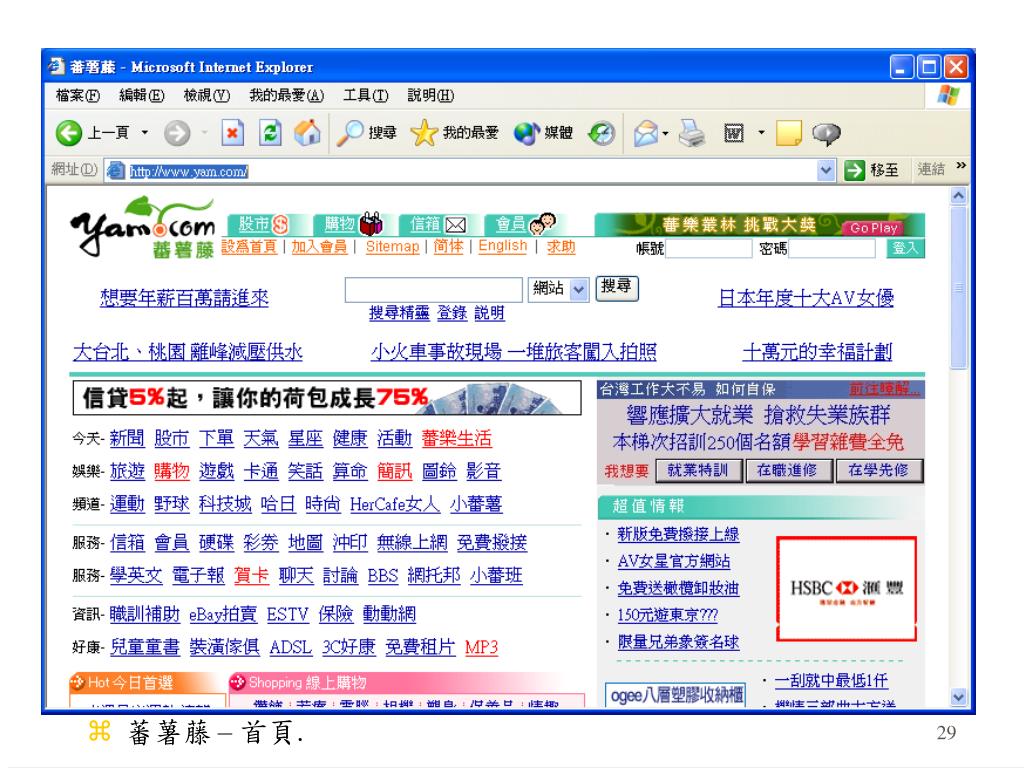Screen dimensions: 1024x768
Task: Click the Forward arrow button
Action: pyautogui.click(x=176, y=133)
